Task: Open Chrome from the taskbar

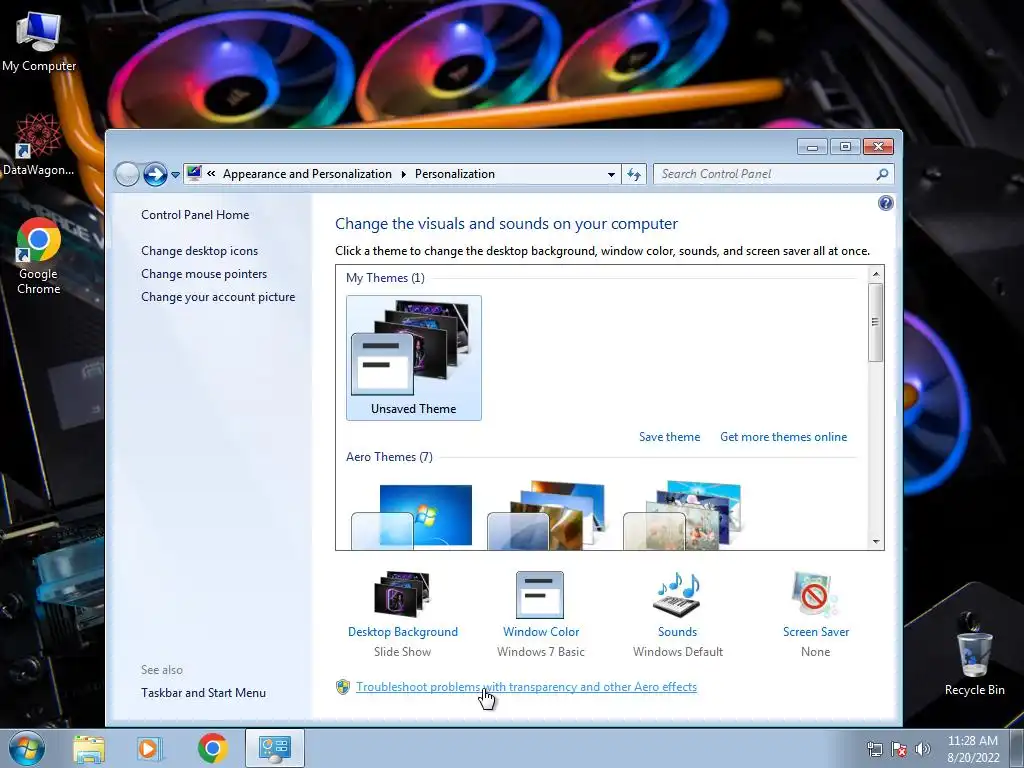Action: pos(212,748)
